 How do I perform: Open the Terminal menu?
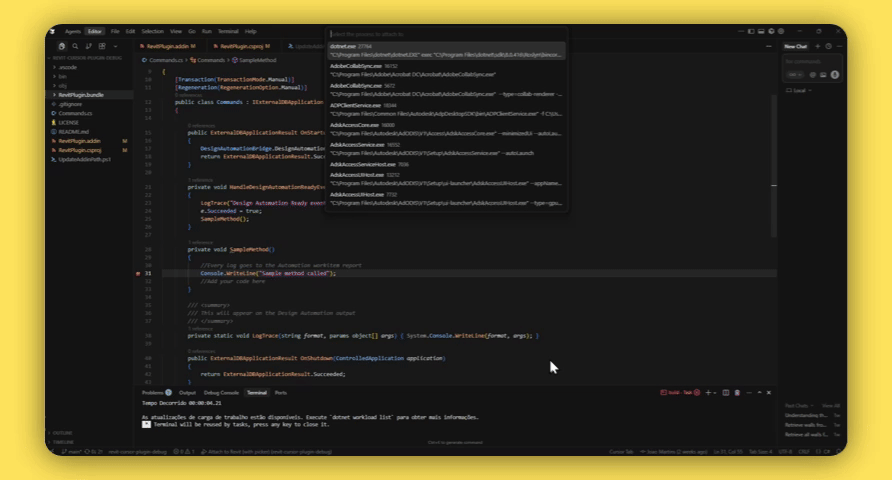(228, 31)
